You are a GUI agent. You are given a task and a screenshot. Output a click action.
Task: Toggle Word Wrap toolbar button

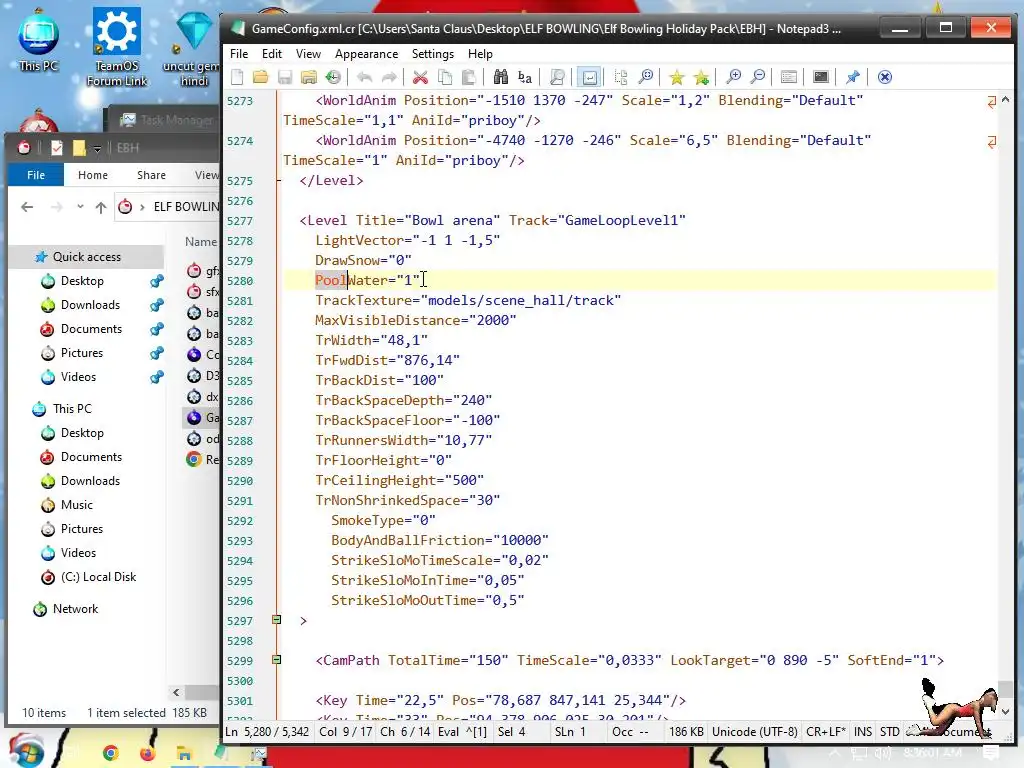589,77
